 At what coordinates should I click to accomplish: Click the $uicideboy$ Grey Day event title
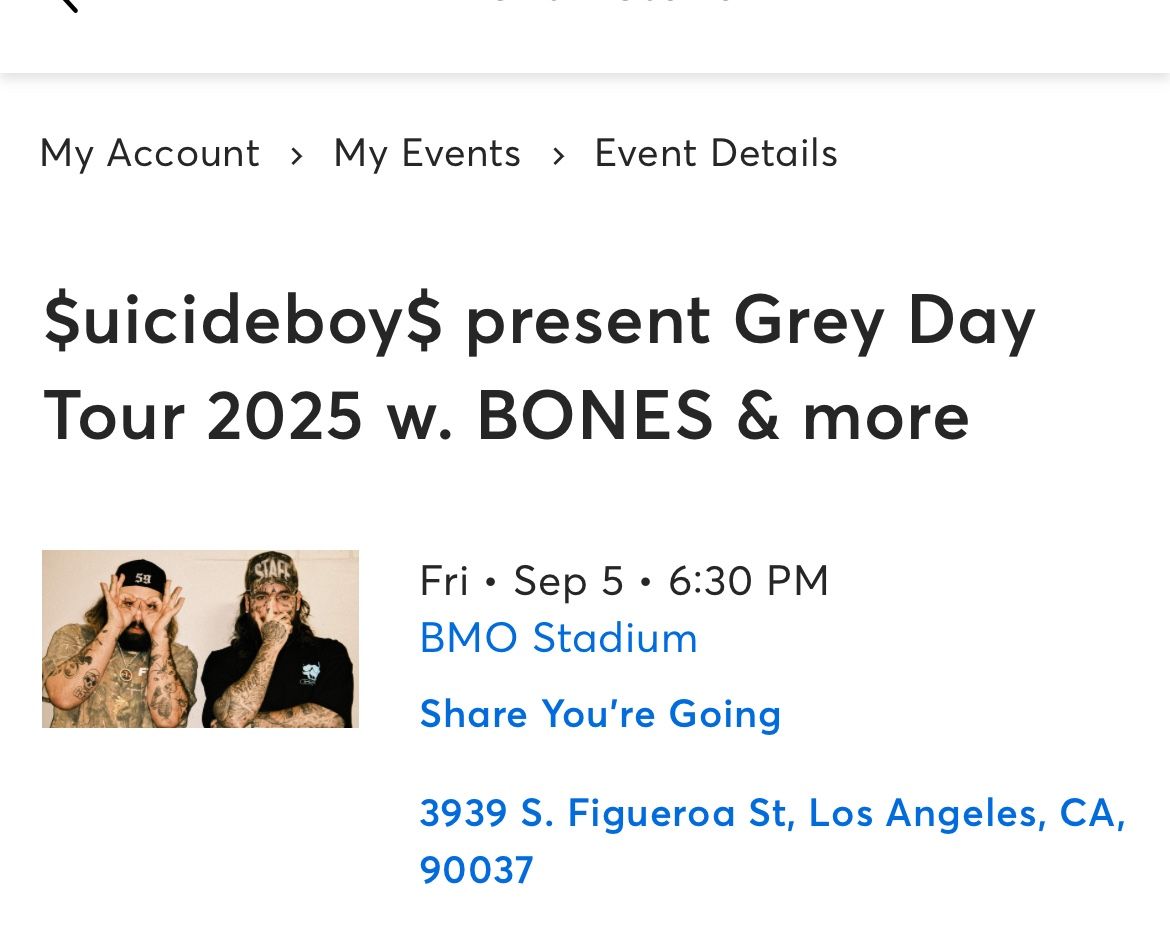540,322
